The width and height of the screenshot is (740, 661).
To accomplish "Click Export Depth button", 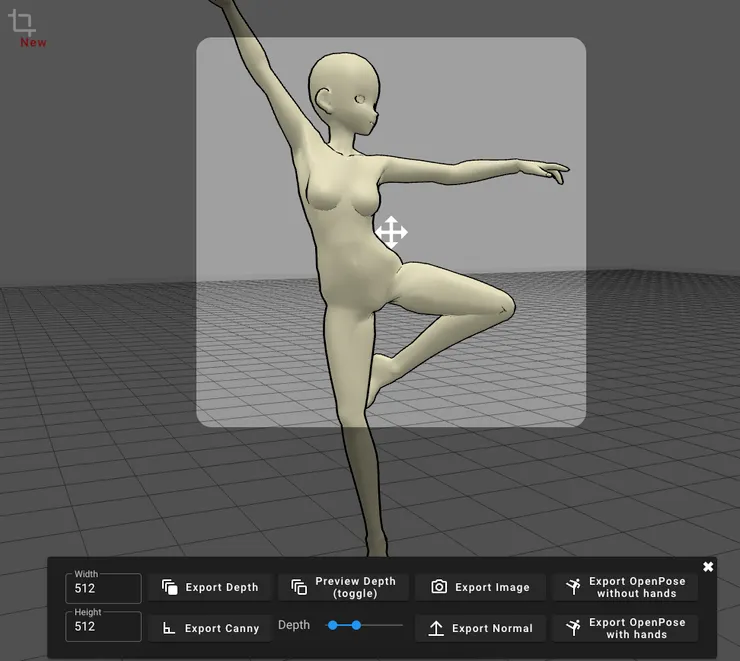I will tap(210, 587).
